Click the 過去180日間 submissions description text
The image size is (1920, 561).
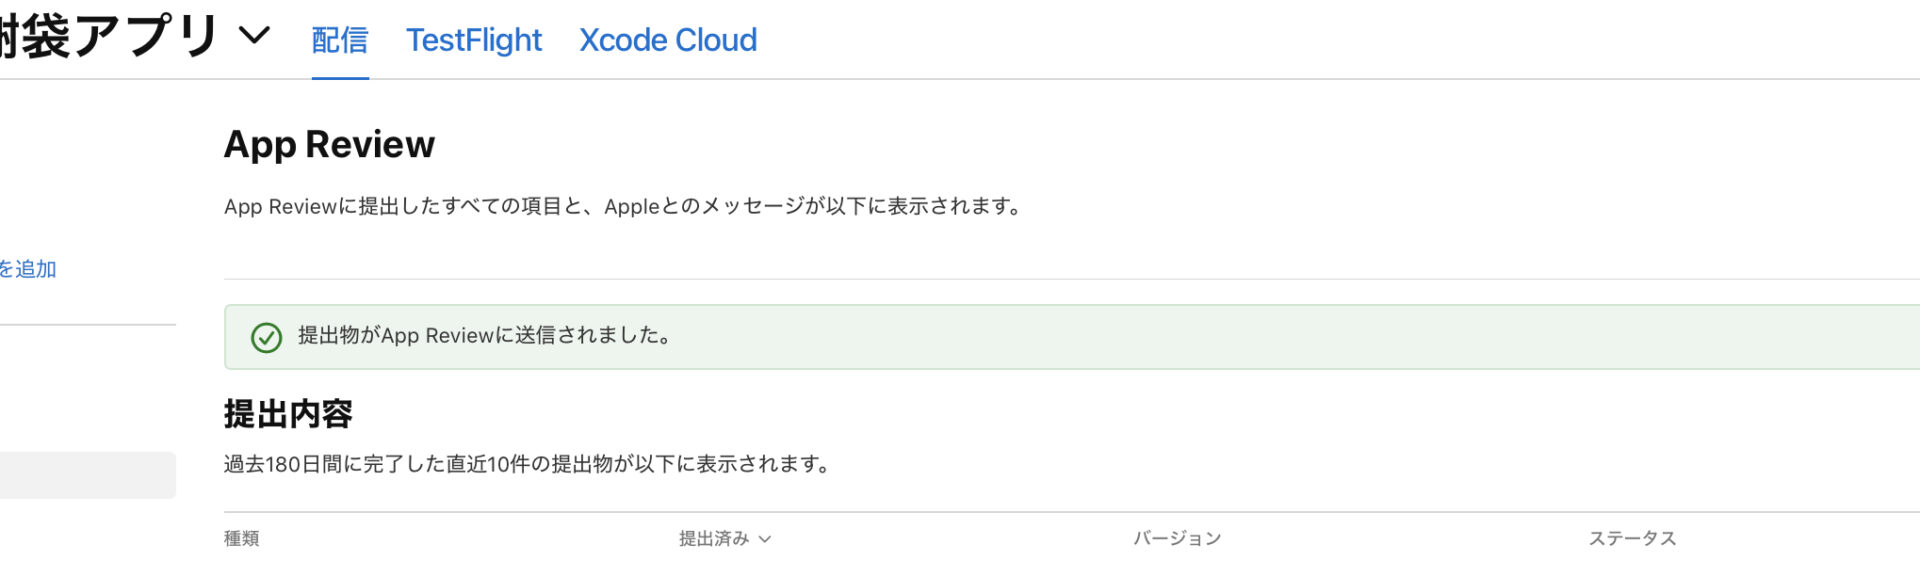[x=527, y=464]
